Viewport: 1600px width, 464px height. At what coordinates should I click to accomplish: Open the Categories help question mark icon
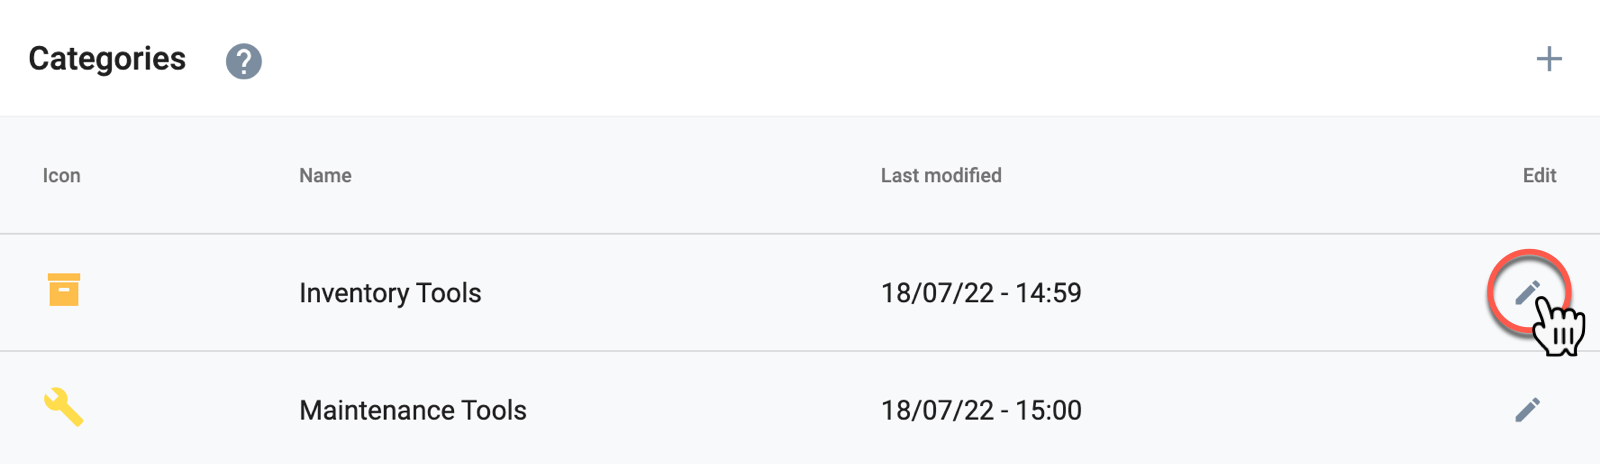tap(244, 61)
